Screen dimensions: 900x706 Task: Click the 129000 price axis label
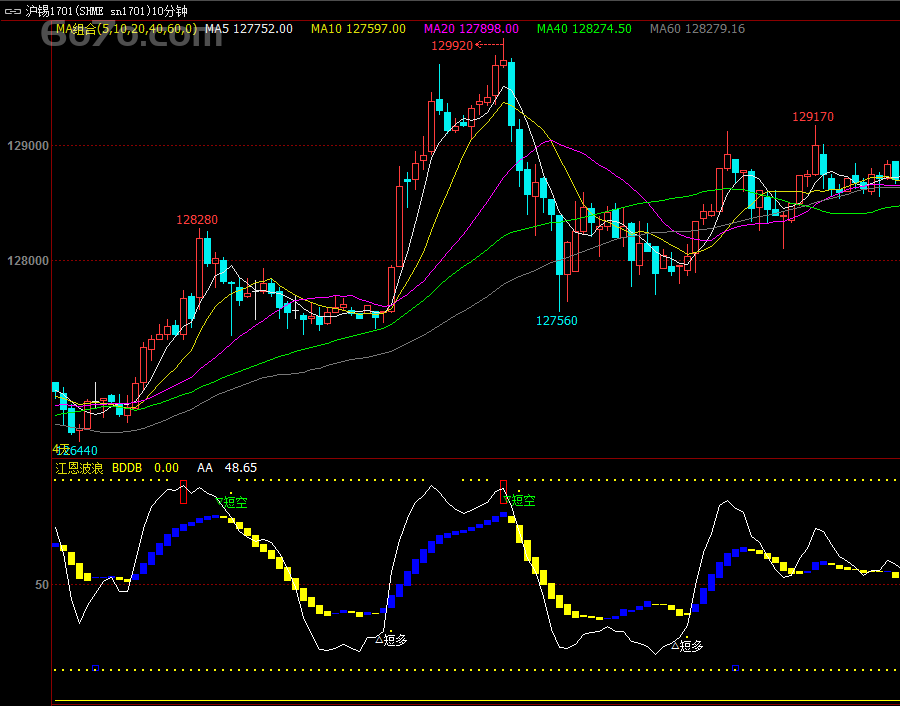click(x=28, y=146)
